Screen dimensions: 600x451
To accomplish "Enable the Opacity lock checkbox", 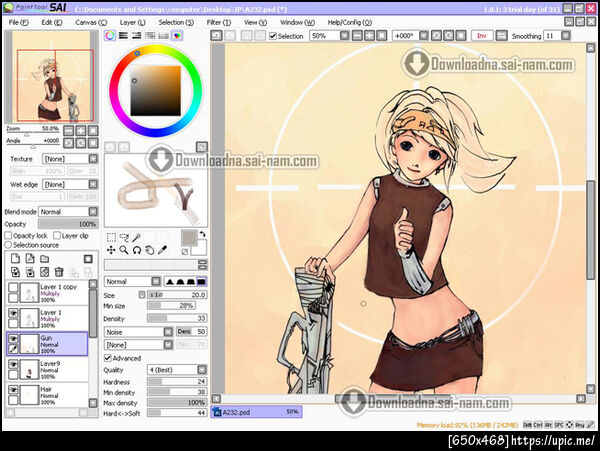I will (x=8, y=235).
